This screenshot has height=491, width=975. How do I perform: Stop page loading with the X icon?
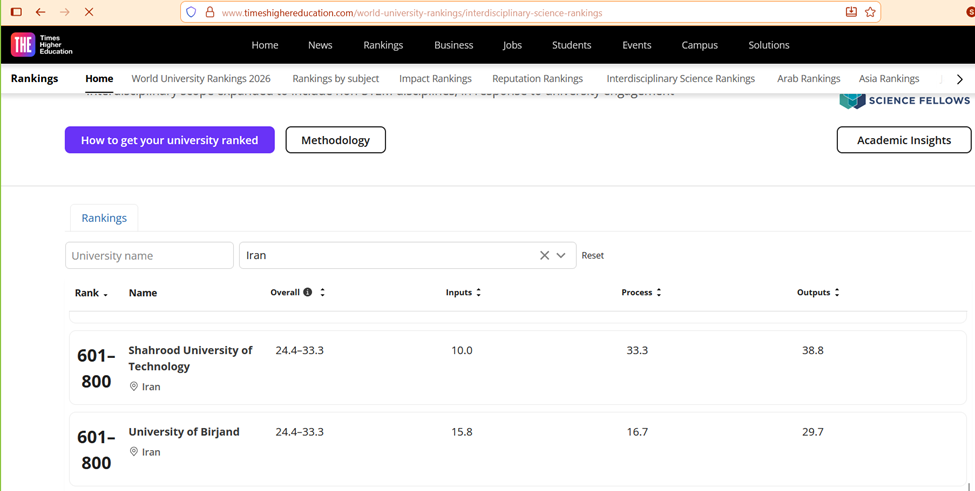[89, 12]
